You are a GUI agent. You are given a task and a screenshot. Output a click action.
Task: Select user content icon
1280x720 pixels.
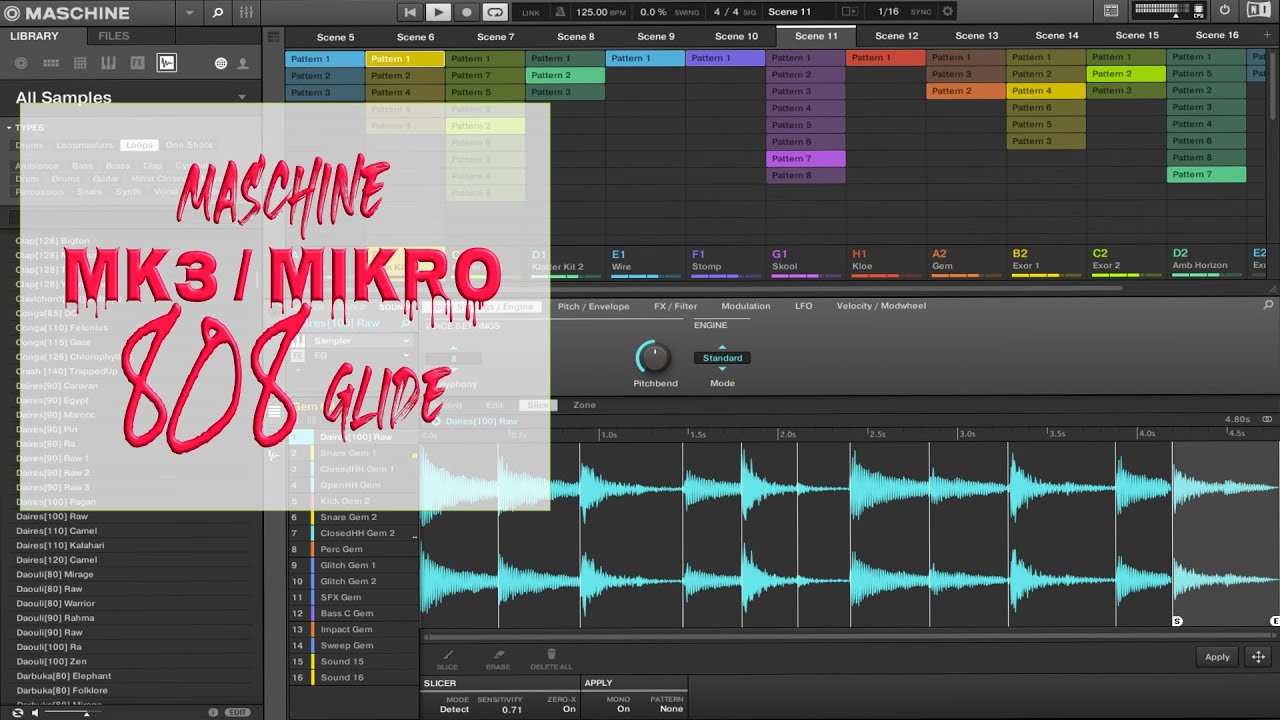(242, 63)
